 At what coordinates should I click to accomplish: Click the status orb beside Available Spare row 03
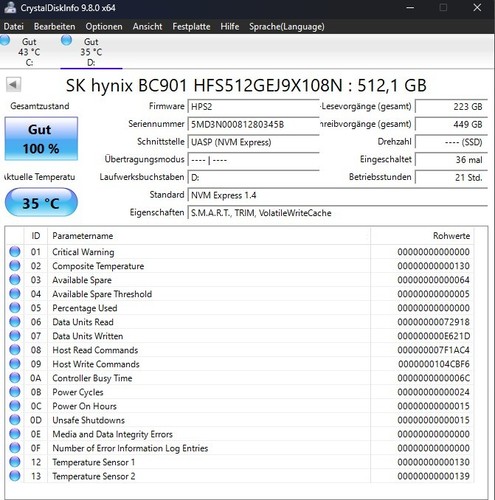click(x=15, y=280)
